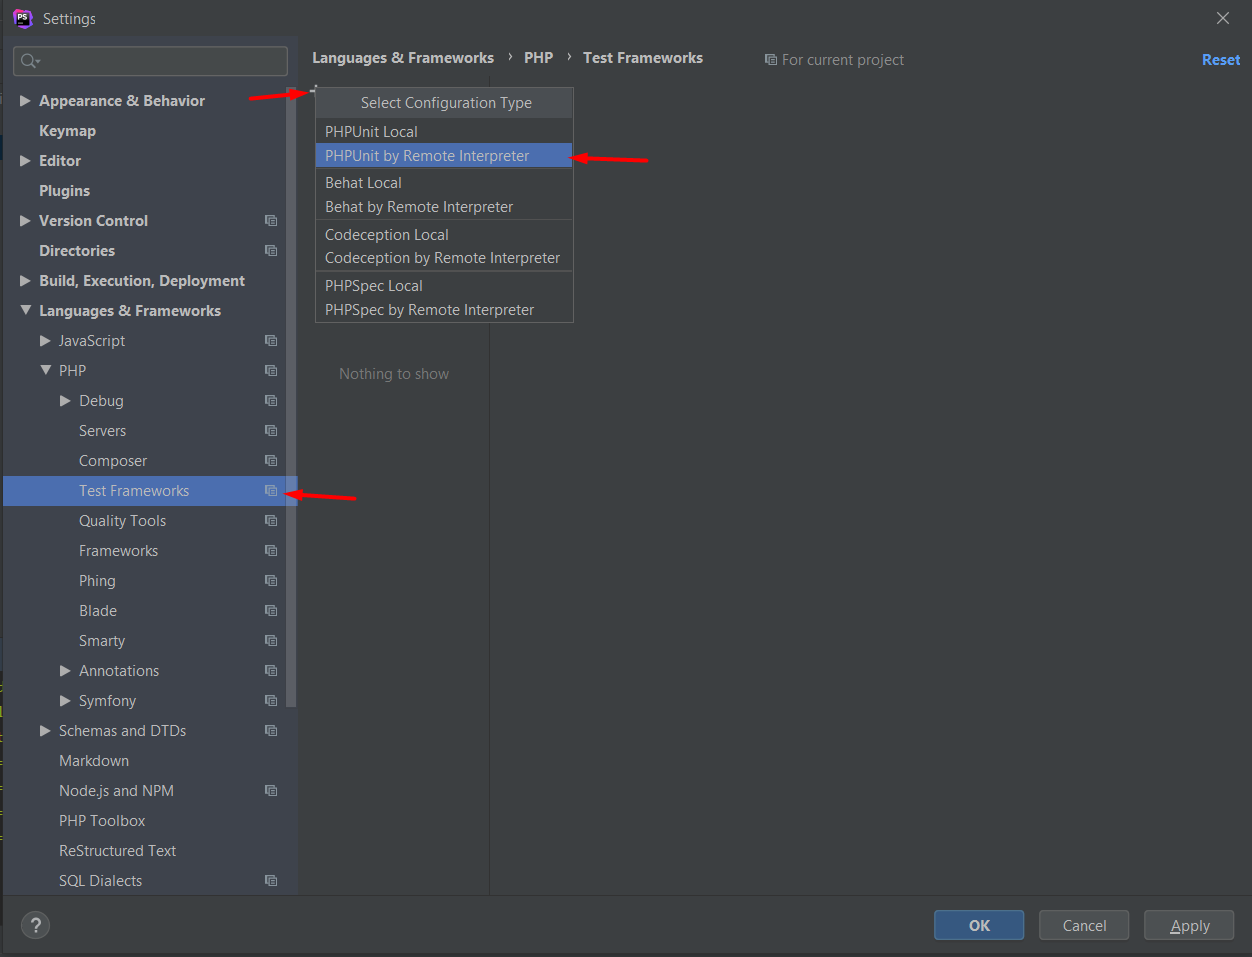Click project-level icon next to Quality Tools
This screenshot has width=1252, height=957.
coord(271,520)
